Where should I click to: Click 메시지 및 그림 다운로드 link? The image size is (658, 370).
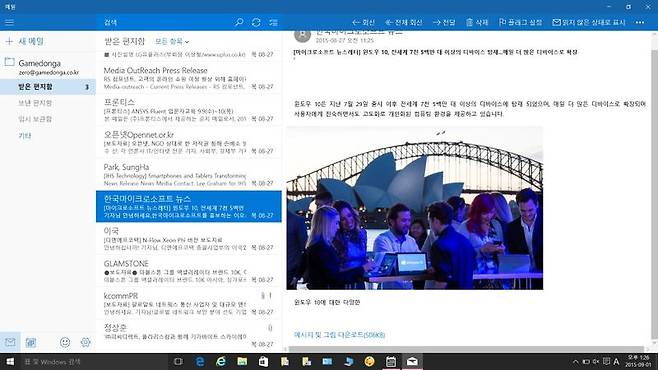click(339, 335)
